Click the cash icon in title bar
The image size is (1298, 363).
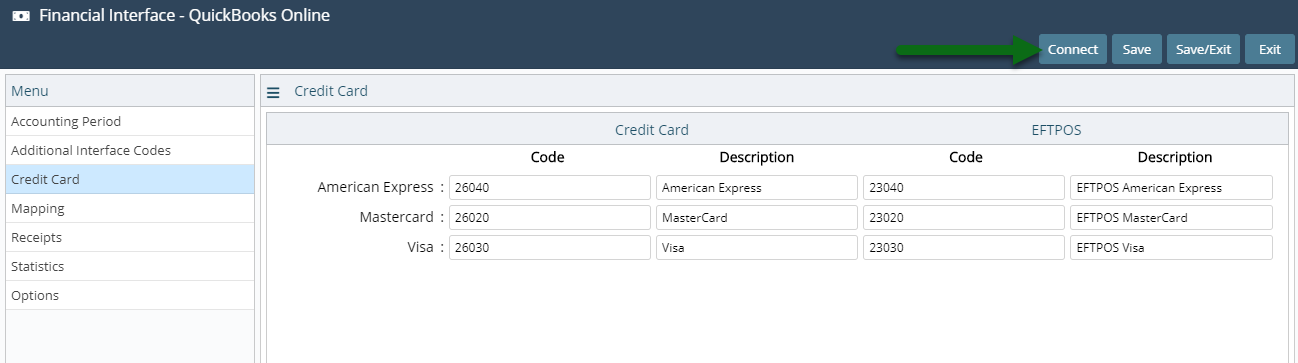coord(20,16)
